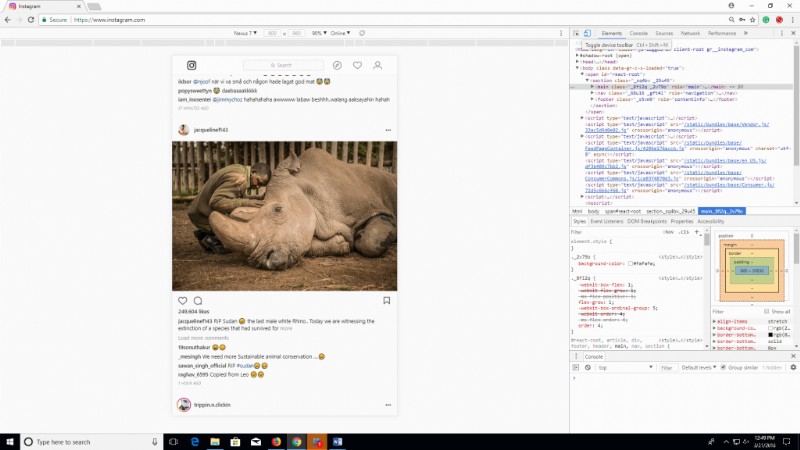Show more DevTools tabs chevron

click(746, 33)
